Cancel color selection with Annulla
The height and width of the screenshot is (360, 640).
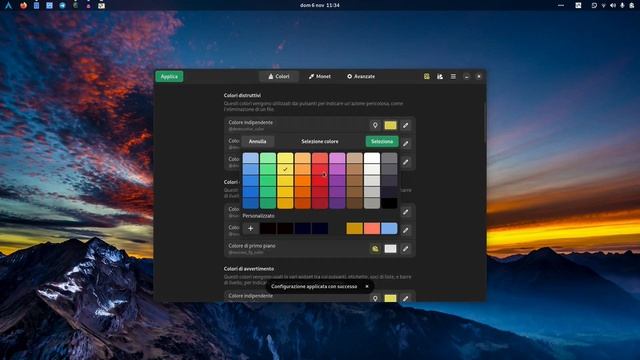pyautogui.click(x=258, y=142)
